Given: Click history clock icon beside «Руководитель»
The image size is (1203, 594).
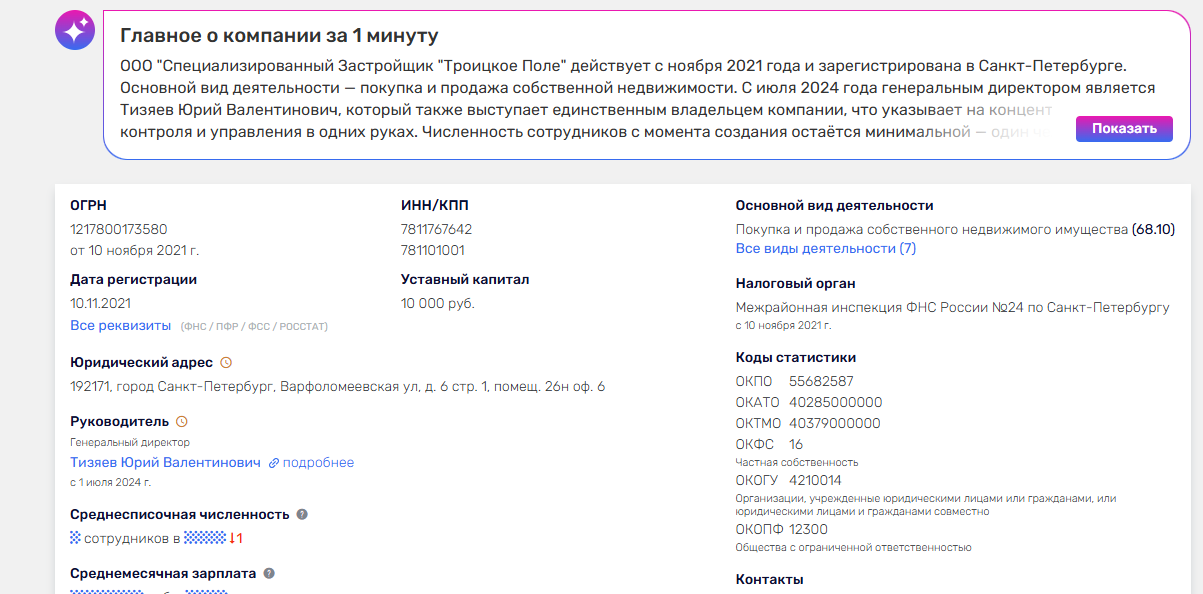Looking at the screenshot, I should coord(182,422).
